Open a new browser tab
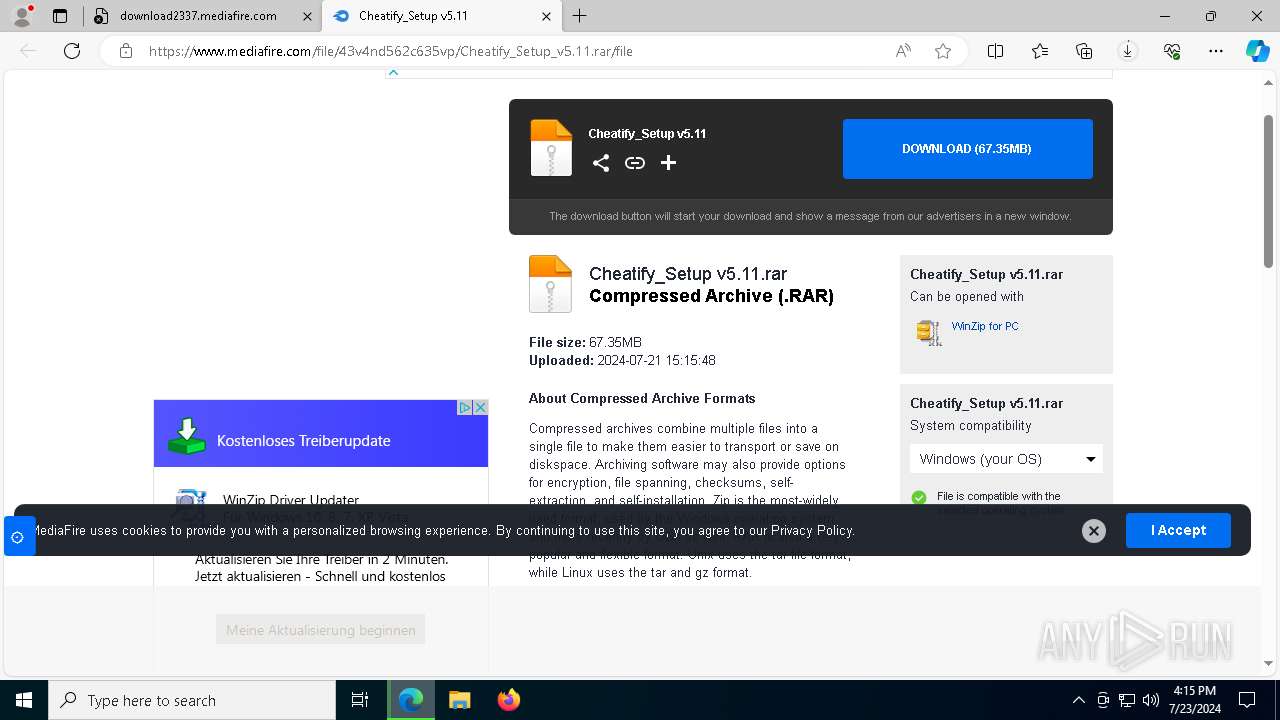 click(x=579, y=16)
